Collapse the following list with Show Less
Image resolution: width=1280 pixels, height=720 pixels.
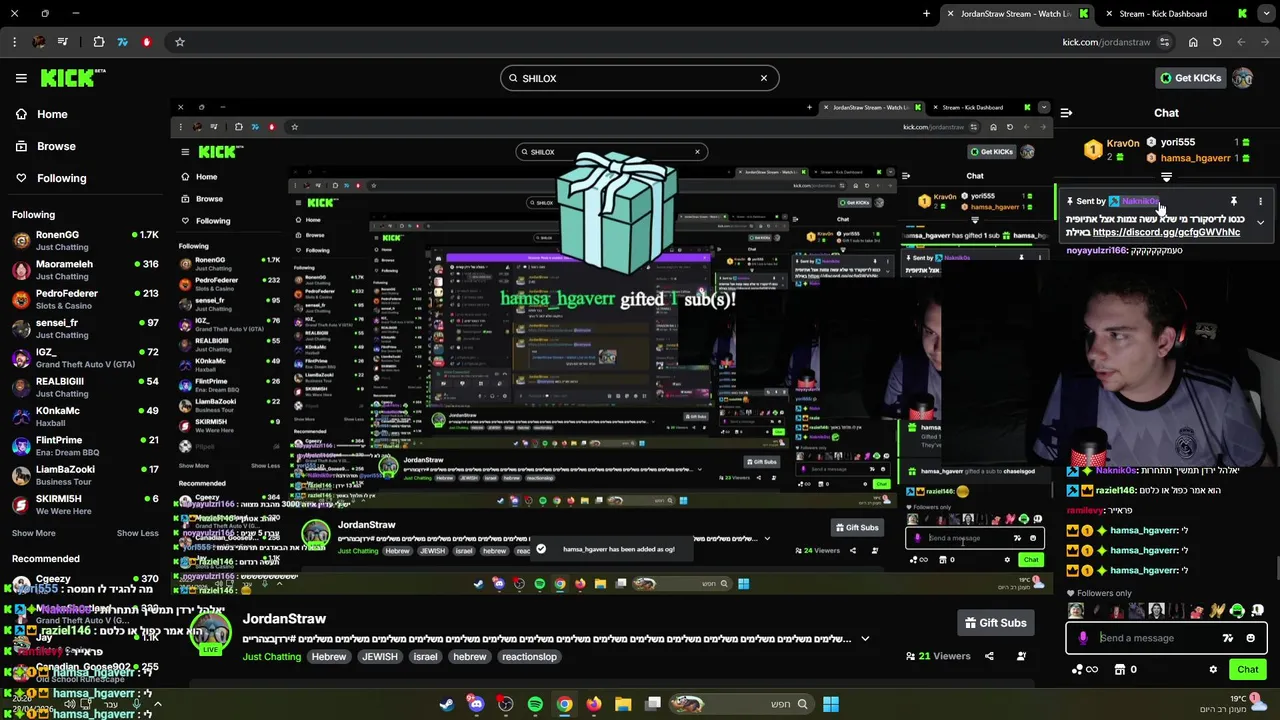(x=137, y=533)
